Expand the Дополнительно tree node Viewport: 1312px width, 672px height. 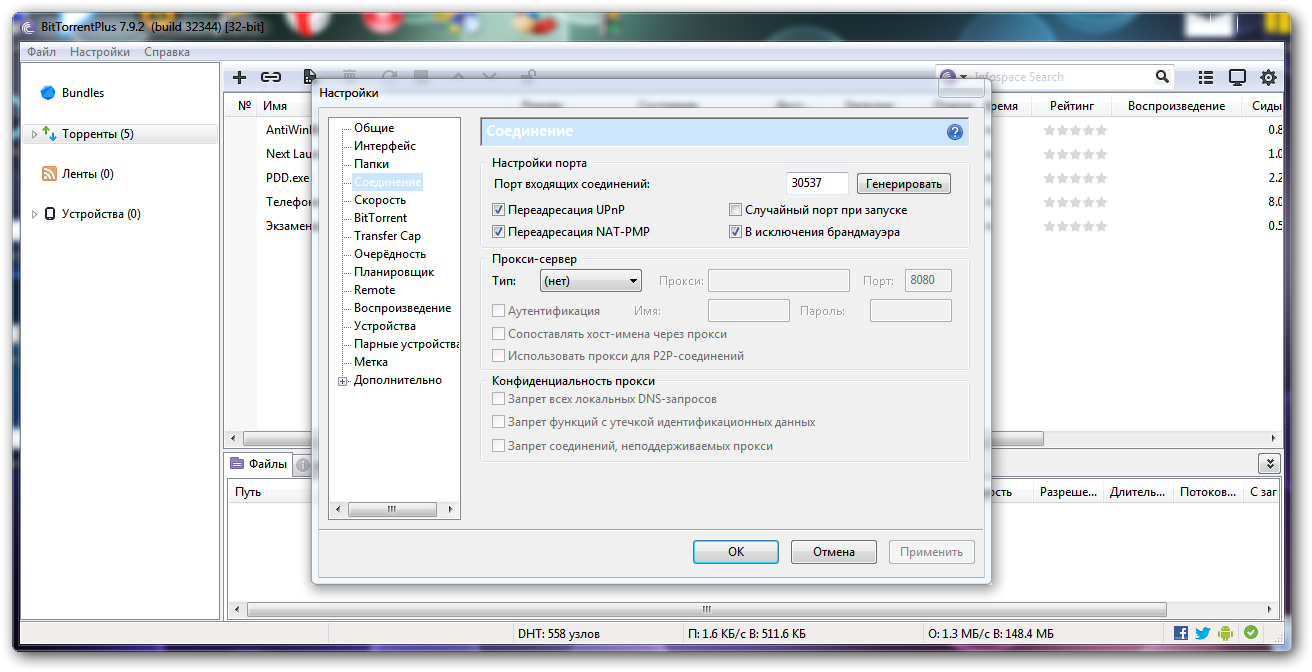pos(343,381)
